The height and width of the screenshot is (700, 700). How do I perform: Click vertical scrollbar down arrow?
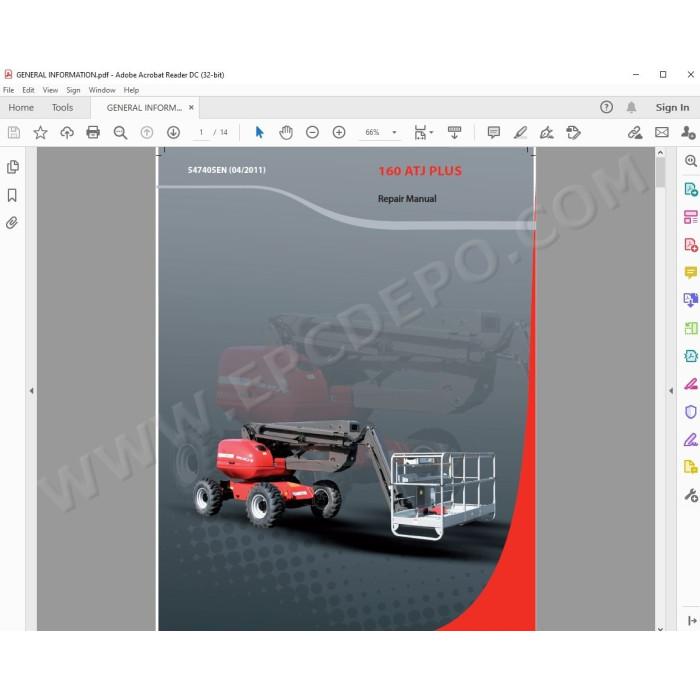click(x=660, y=629)
